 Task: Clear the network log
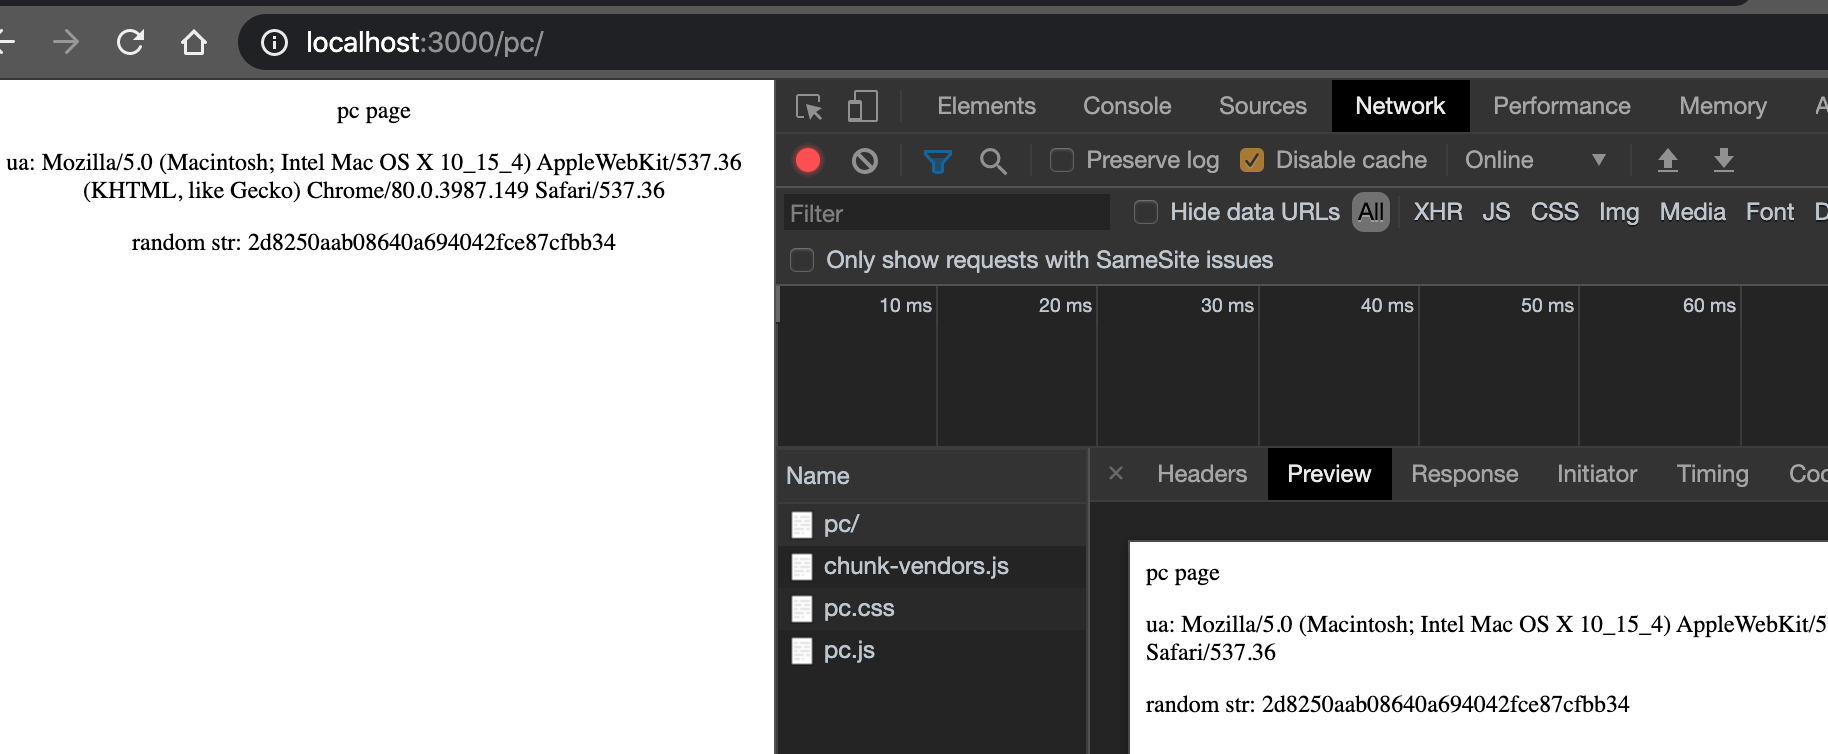(x=865, y=160)
